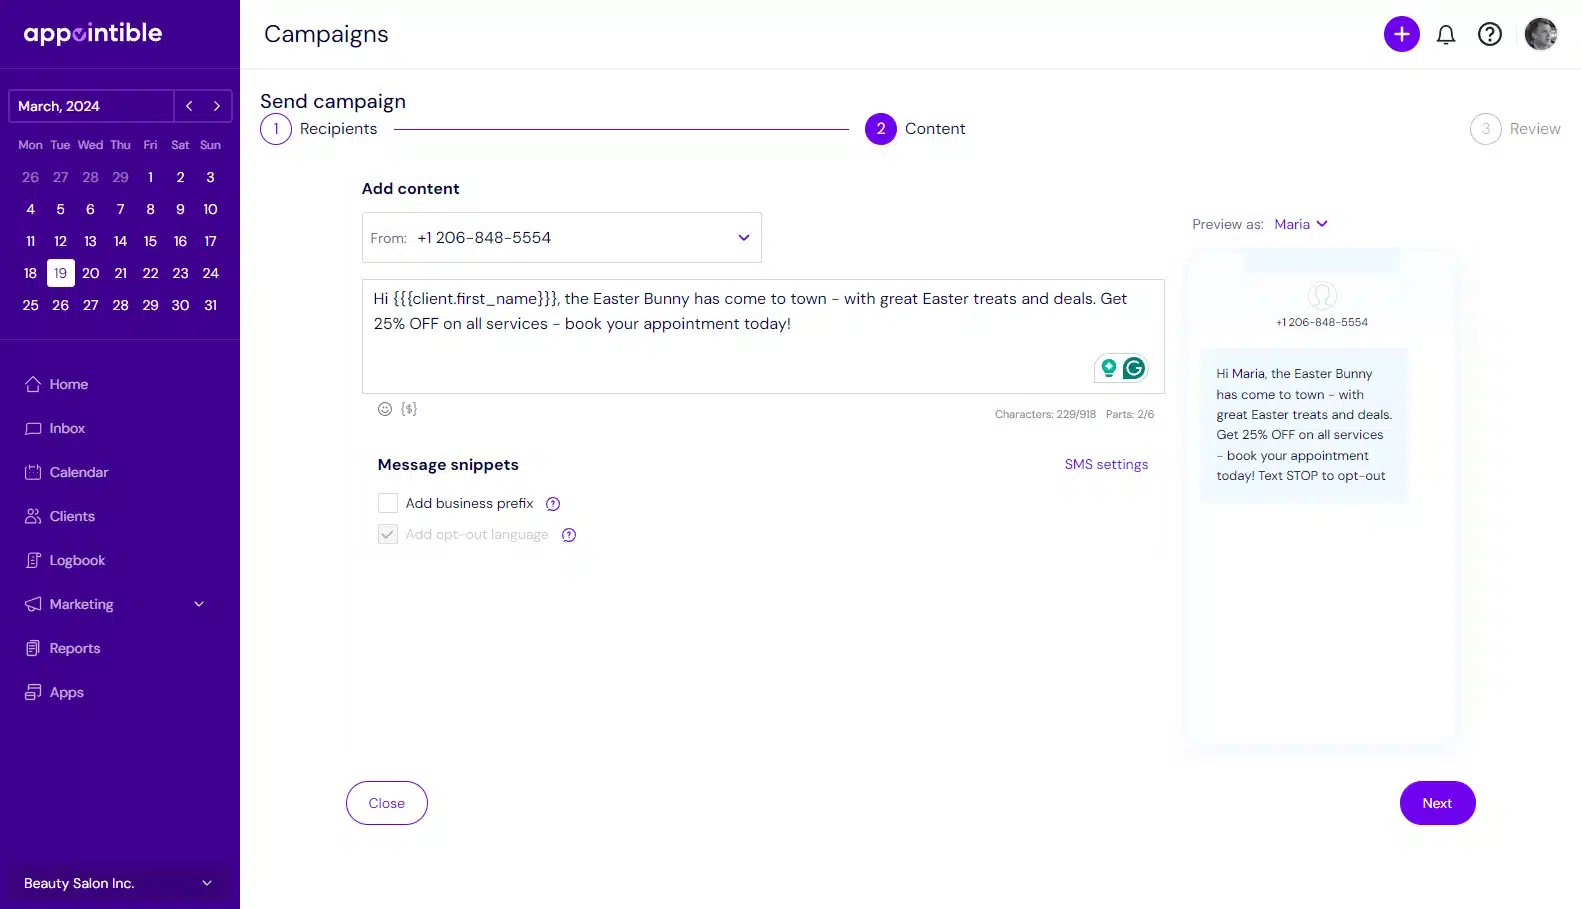Click the Clients people icon in sidebar
Viewport: 1581px width, 909px height.
tap(33, 516)
